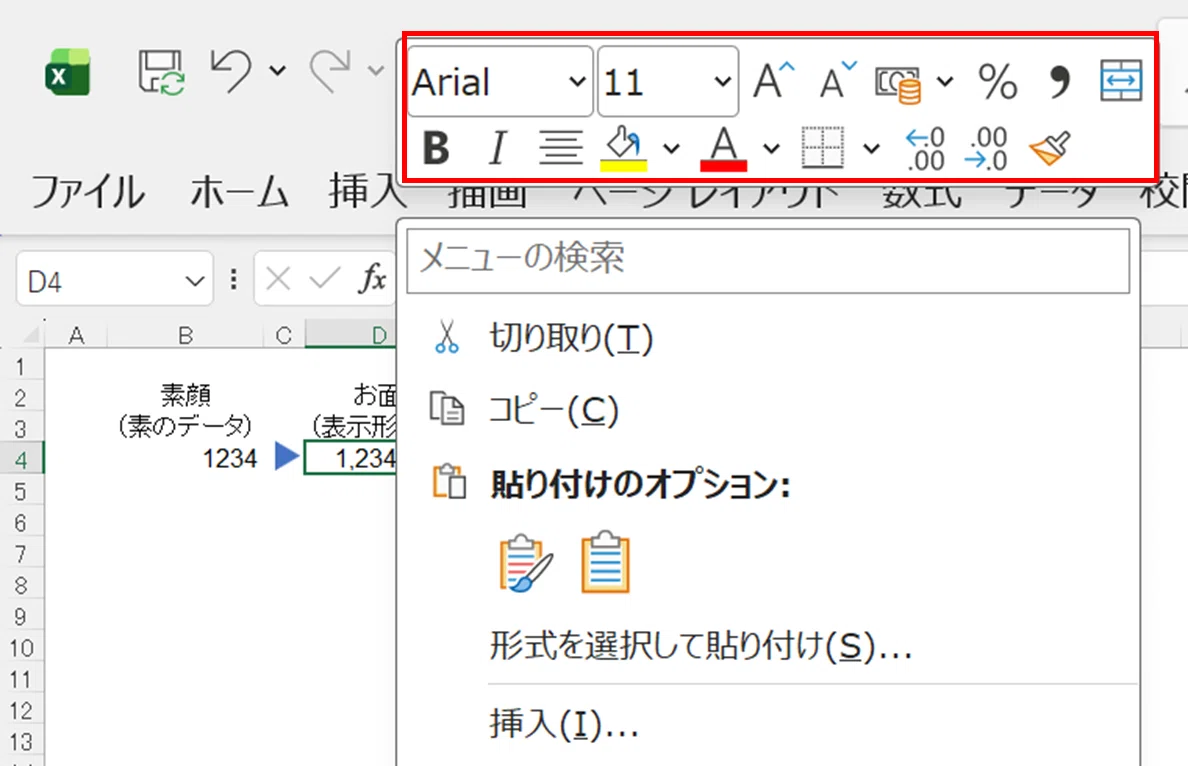Select the row 4 header
The width and height of the screenshot is (1188, 766).
[x=21, y=459]
